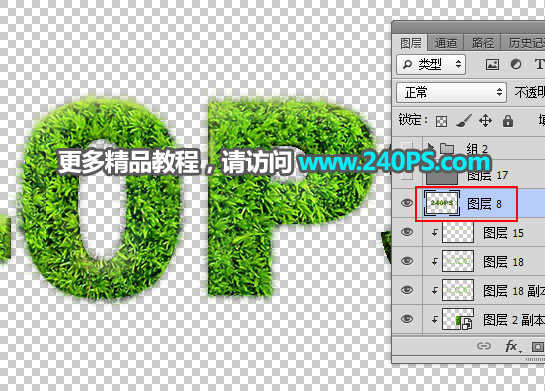
Task: Select the layer name 图层 18
Action: (x=503, y=262)
